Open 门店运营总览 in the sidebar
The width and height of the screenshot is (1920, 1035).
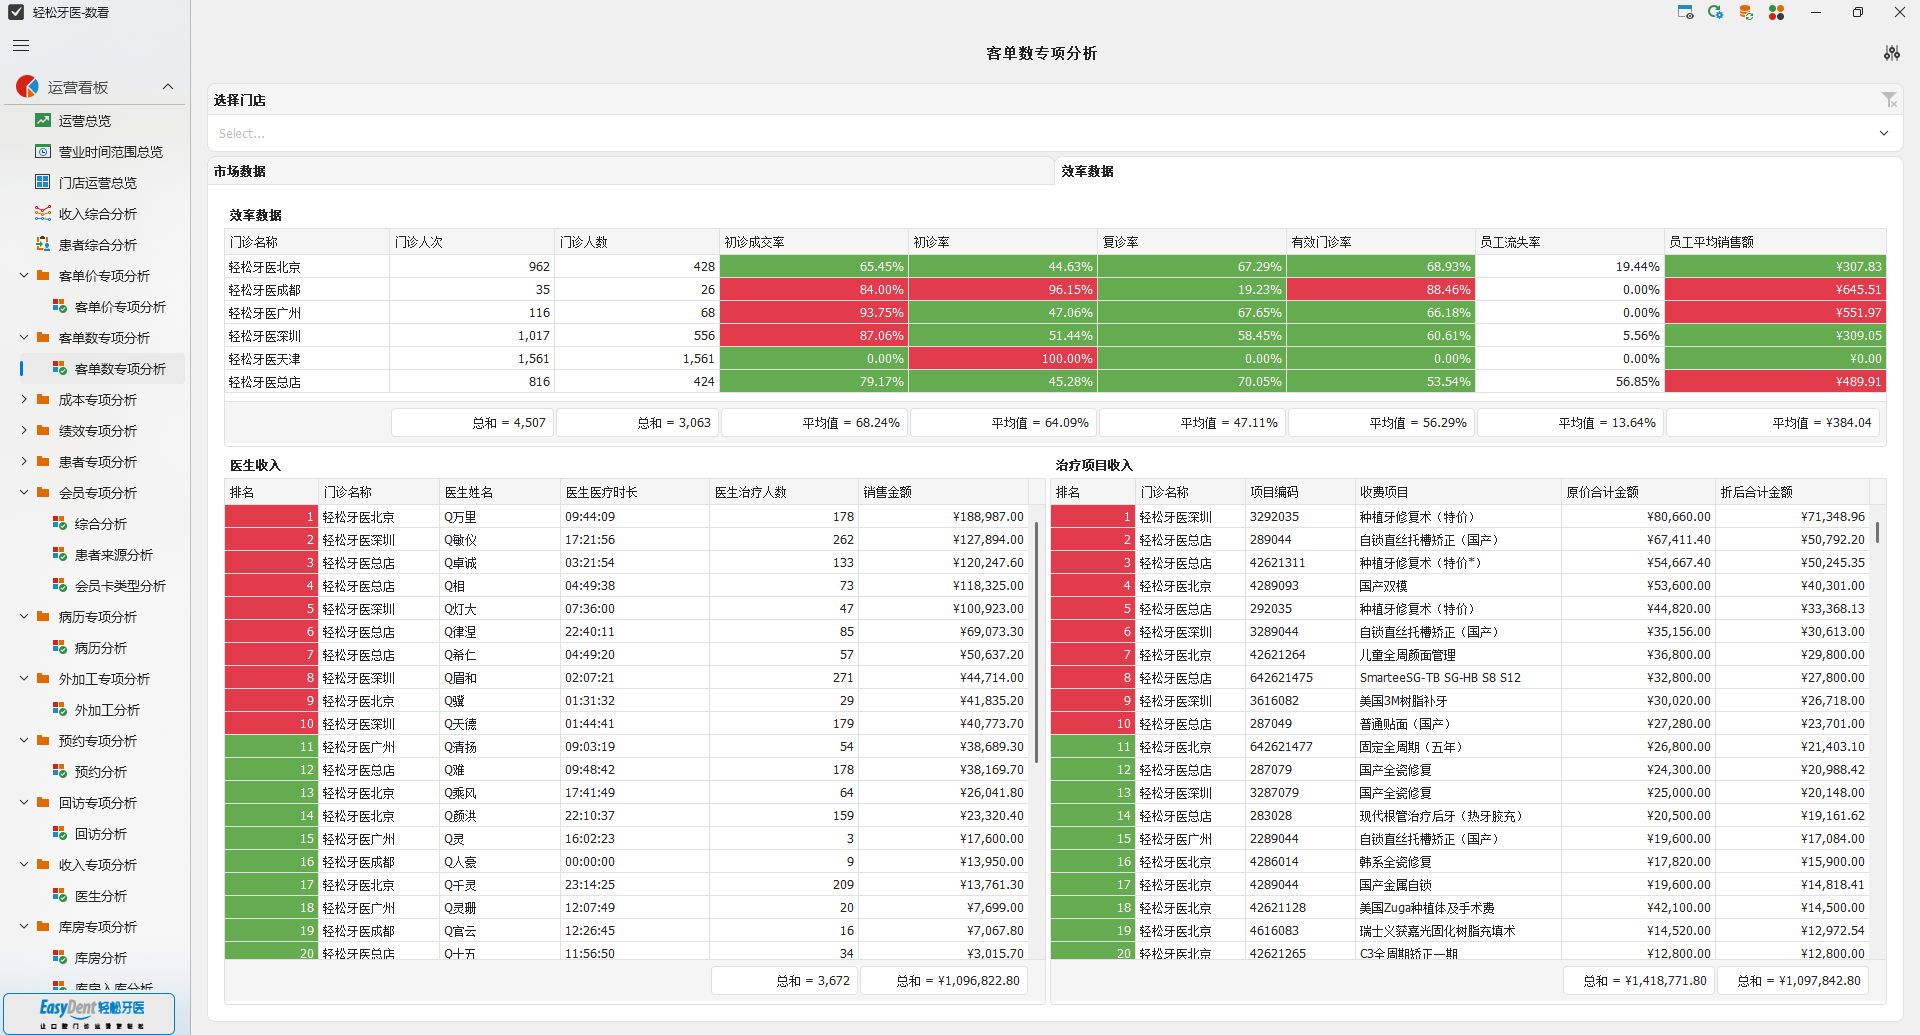[x=97, y=183]
